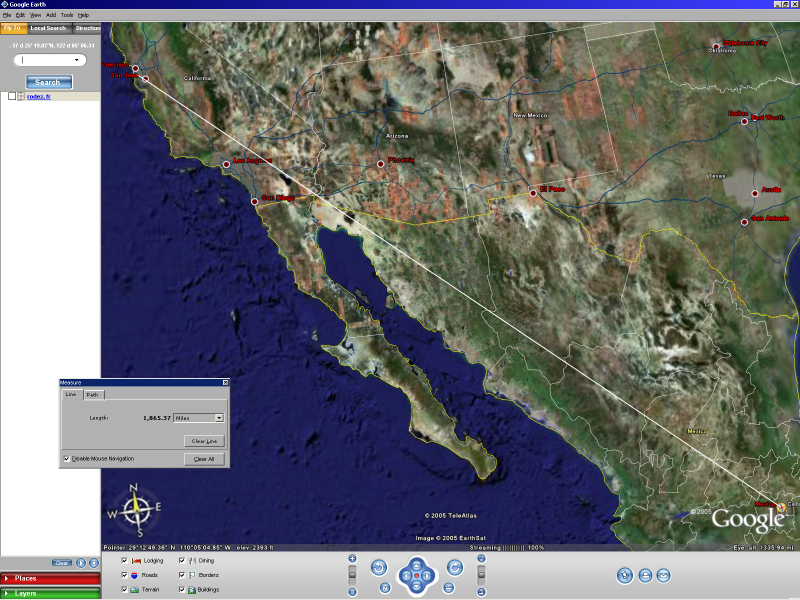Disable the Buildings layer checkbox
The height and width of the screenshot is (600, 800).
click(180, 589)
